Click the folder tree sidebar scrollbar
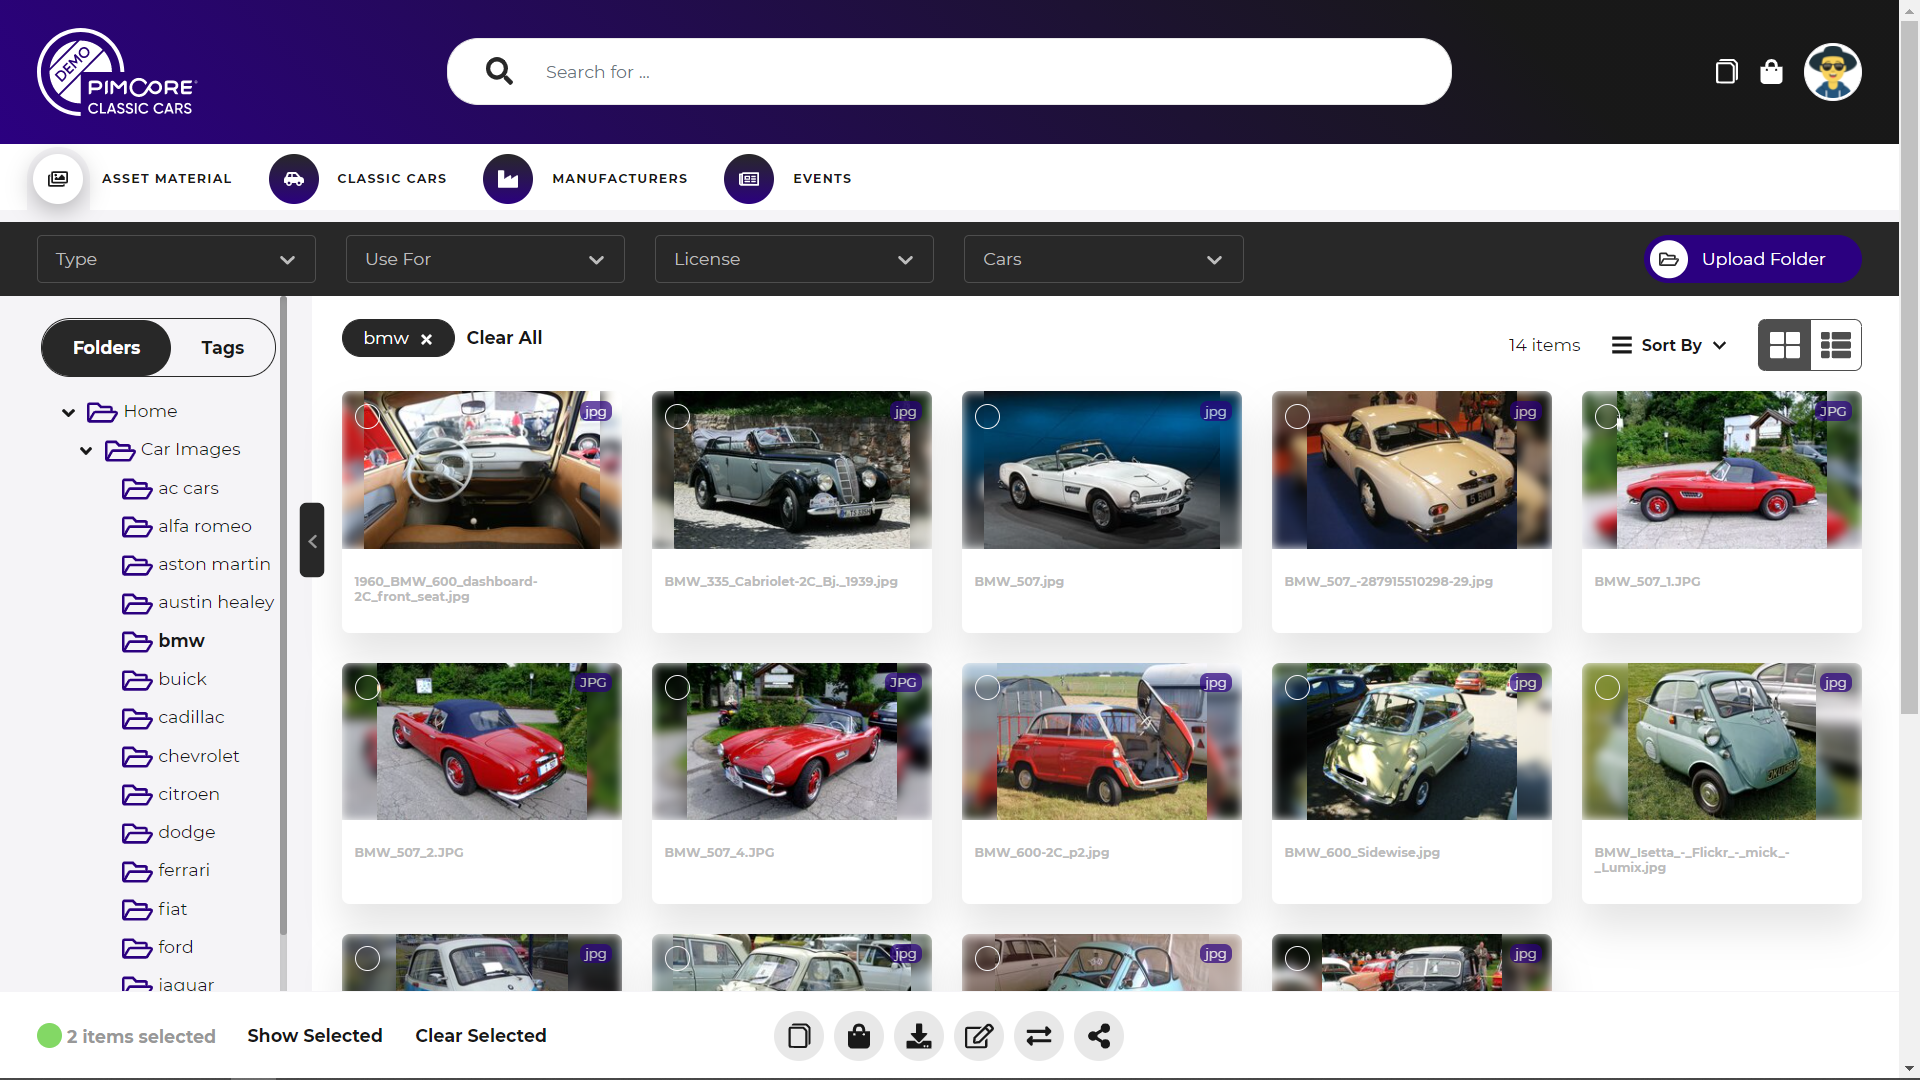 [283, 615]
